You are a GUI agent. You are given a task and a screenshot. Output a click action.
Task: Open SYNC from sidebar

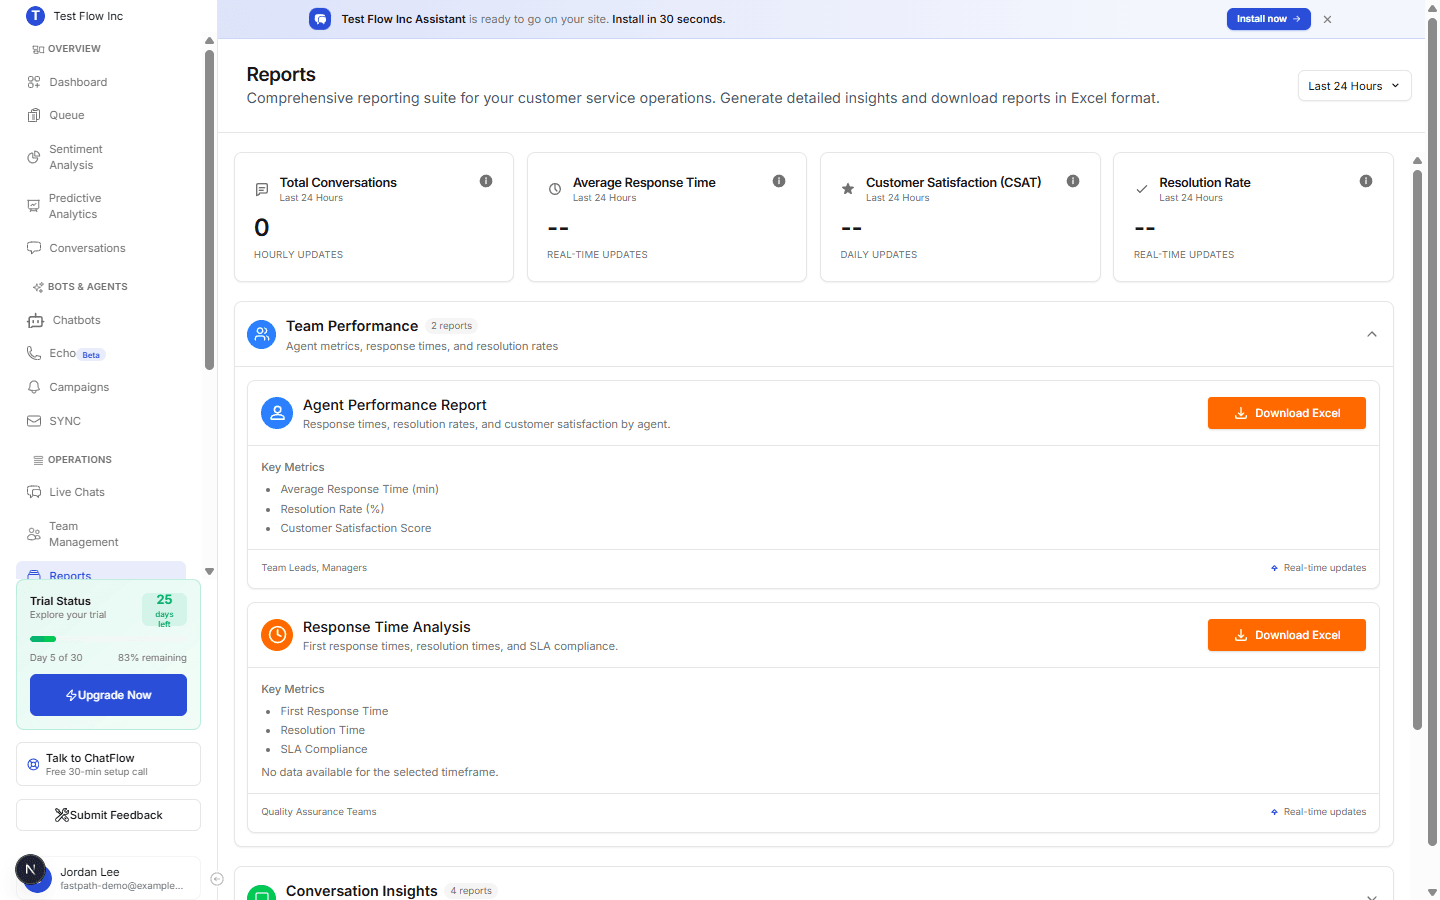tap(101, 421)
